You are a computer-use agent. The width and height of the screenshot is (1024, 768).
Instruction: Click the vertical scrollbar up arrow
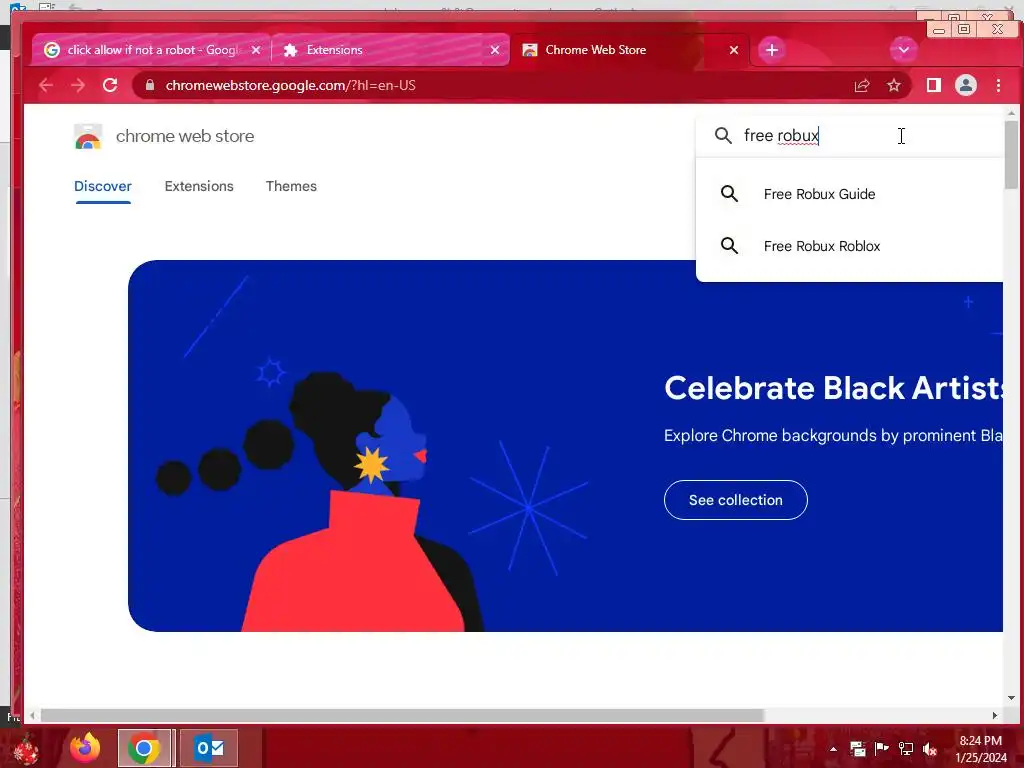pyautogui.click(x=1010, y=112)
